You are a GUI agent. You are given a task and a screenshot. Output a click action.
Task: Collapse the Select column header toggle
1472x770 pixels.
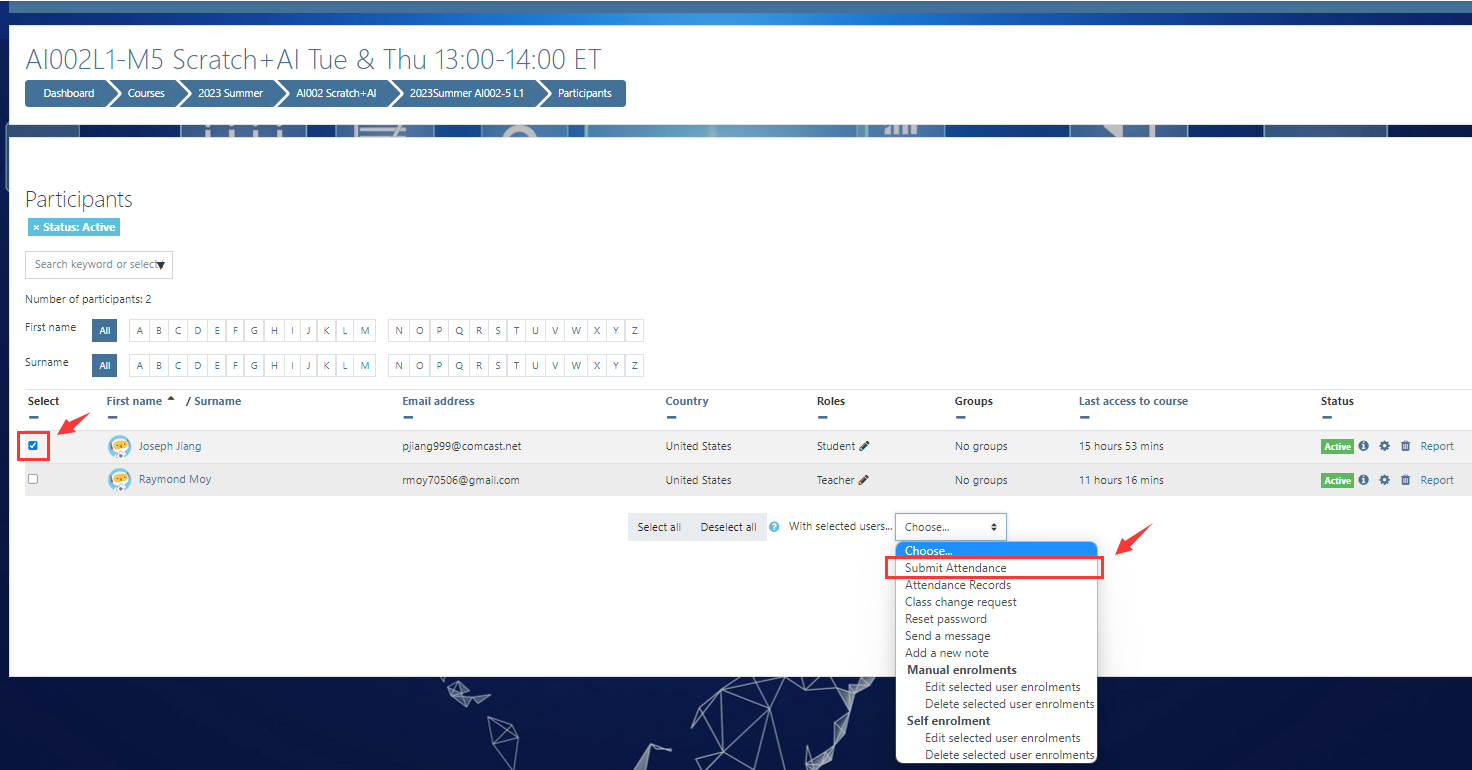pos(34,418)
